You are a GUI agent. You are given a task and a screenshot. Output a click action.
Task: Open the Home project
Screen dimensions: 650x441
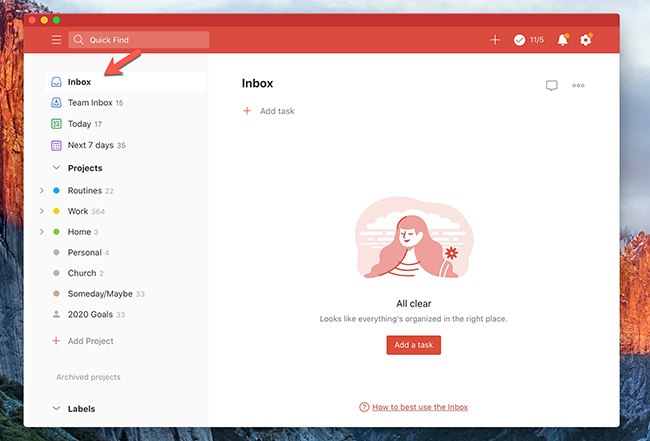[79, 232]
